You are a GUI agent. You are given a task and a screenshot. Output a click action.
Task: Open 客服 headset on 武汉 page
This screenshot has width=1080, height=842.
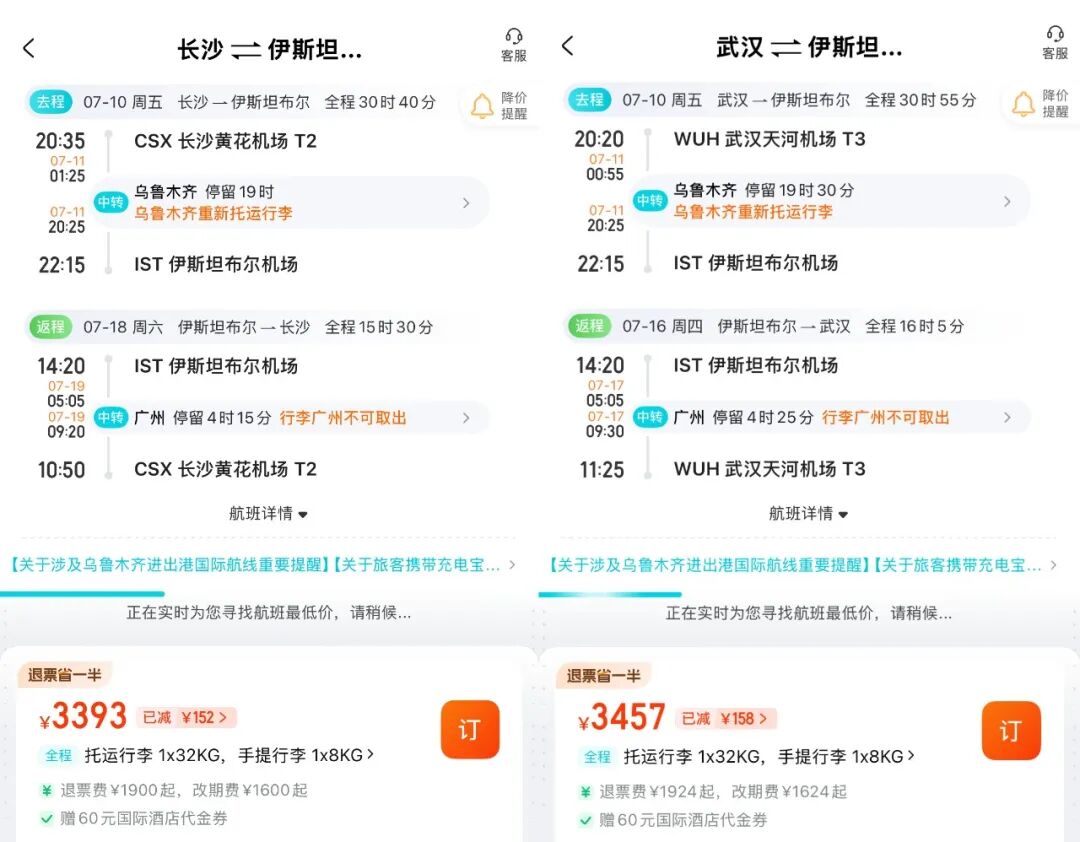[x=1055, y=43]
